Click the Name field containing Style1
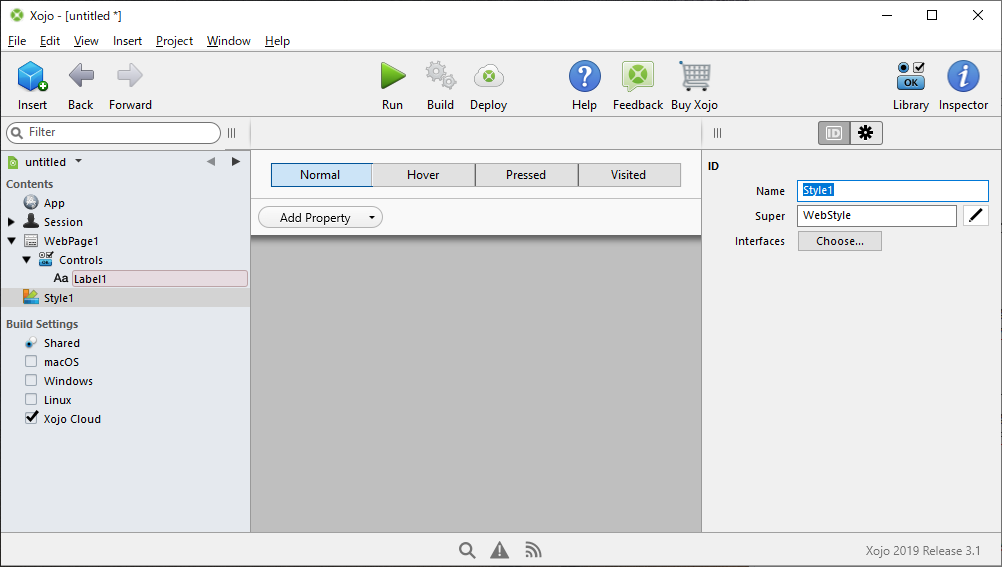 (893, 190)
